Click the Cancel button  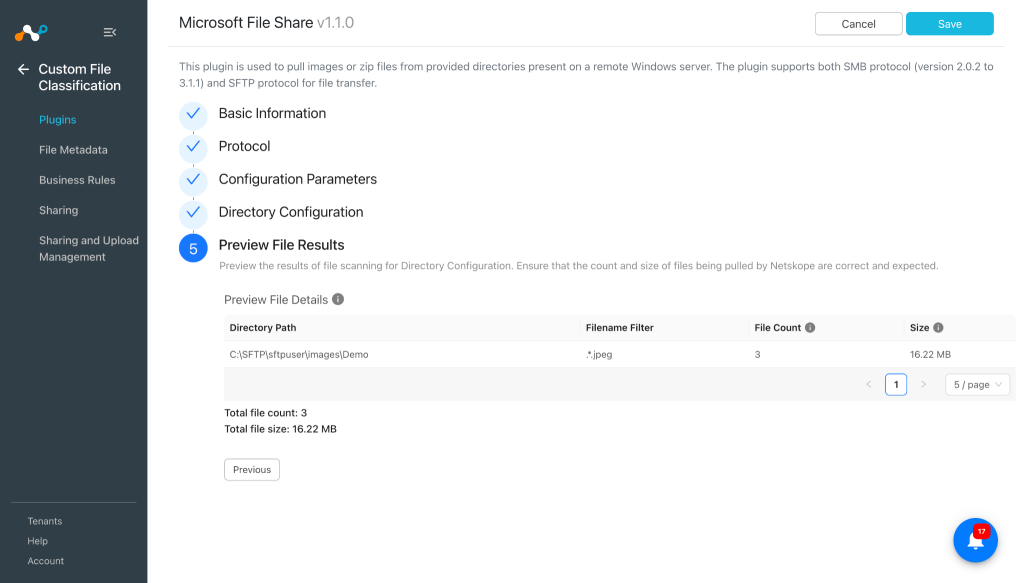[858, 24]
